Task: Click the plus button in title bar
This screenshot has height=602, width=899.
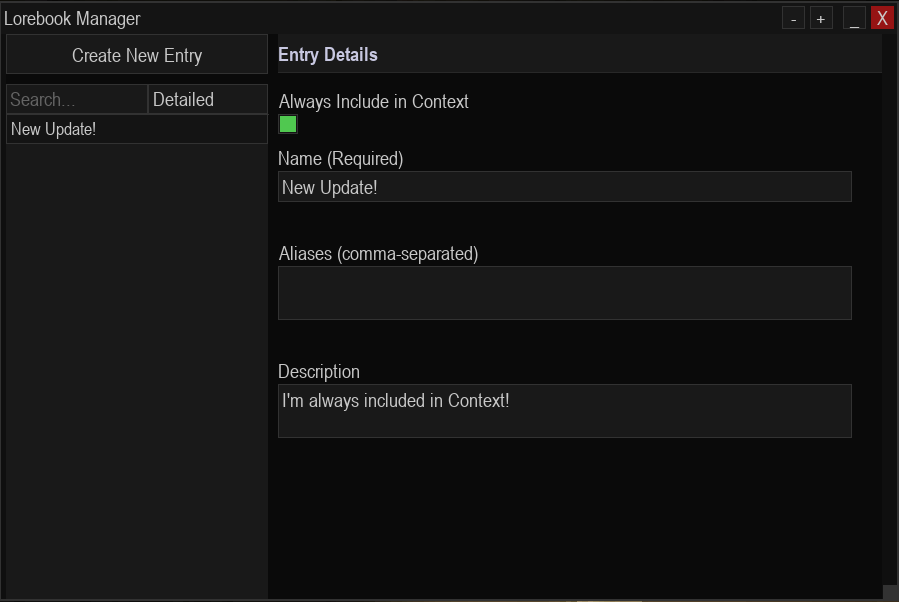Action: (821, 18)
